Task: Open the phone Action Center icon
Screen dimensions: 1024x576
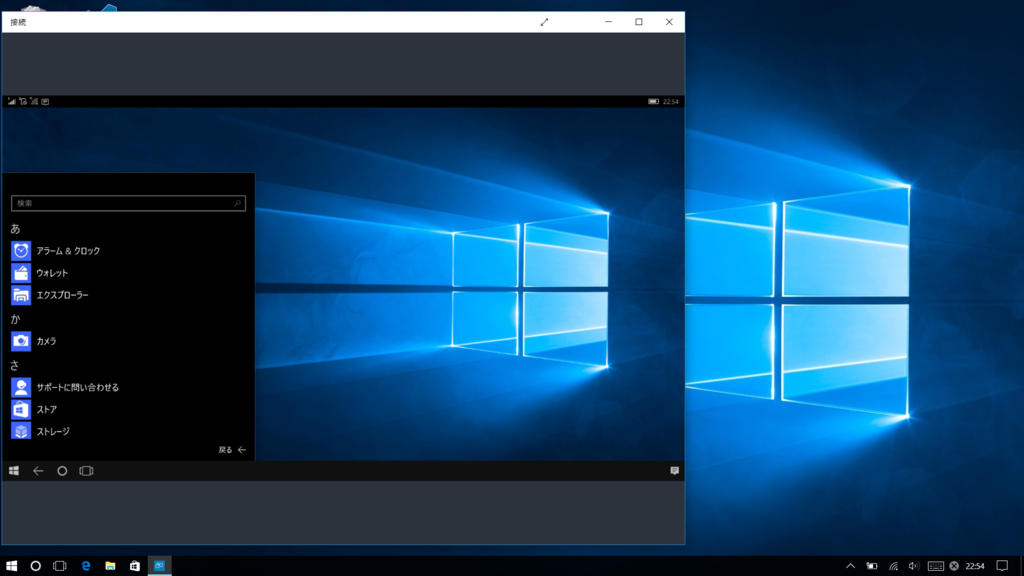Action: pyautogui.click(x=675, y=471)
